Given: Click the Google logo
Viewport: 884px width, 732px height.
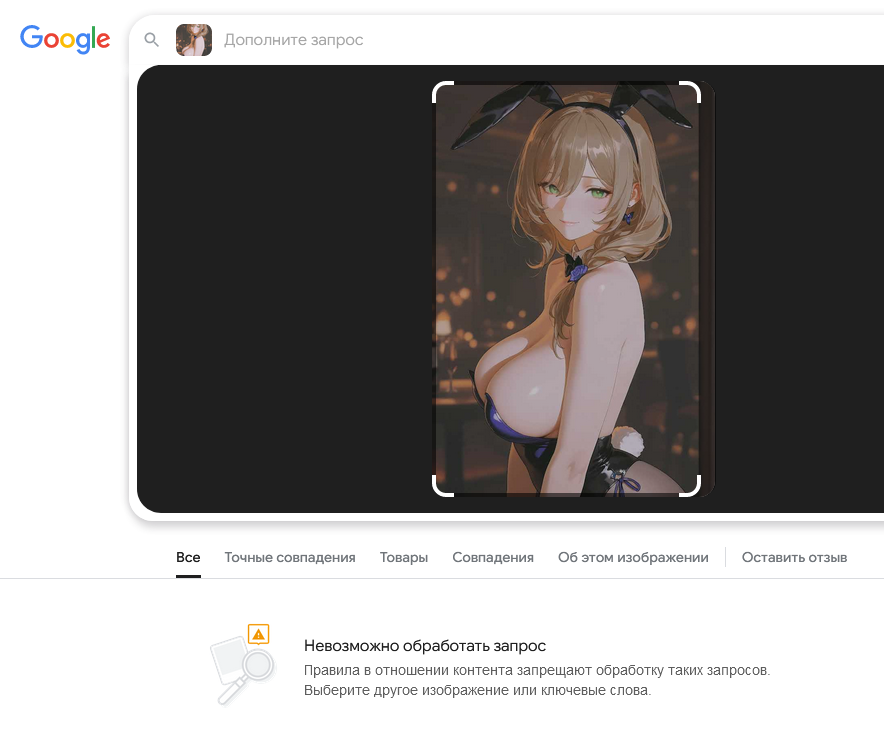Looking at the screenshot, I should (65, 39).
